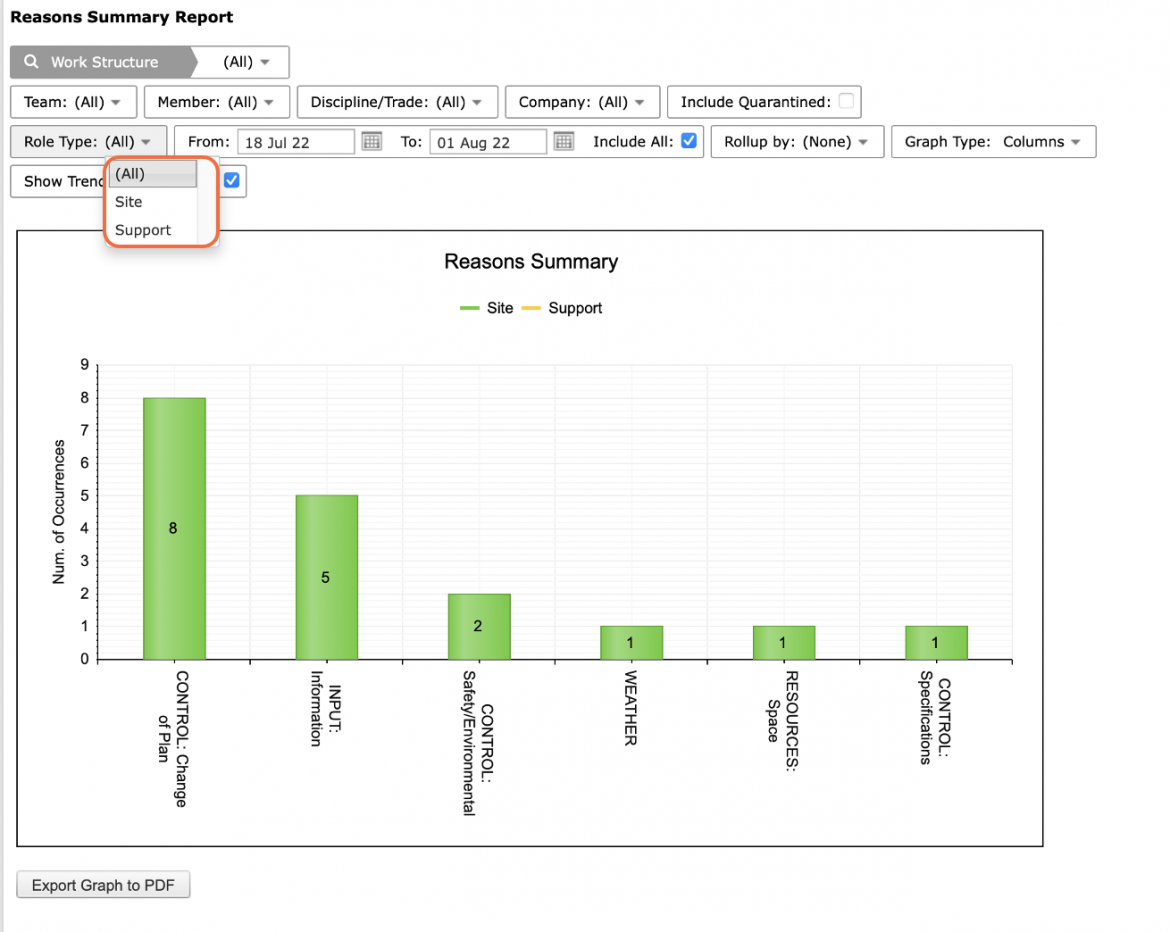Expand the Team filter dropdown

(x=73, y=102)
